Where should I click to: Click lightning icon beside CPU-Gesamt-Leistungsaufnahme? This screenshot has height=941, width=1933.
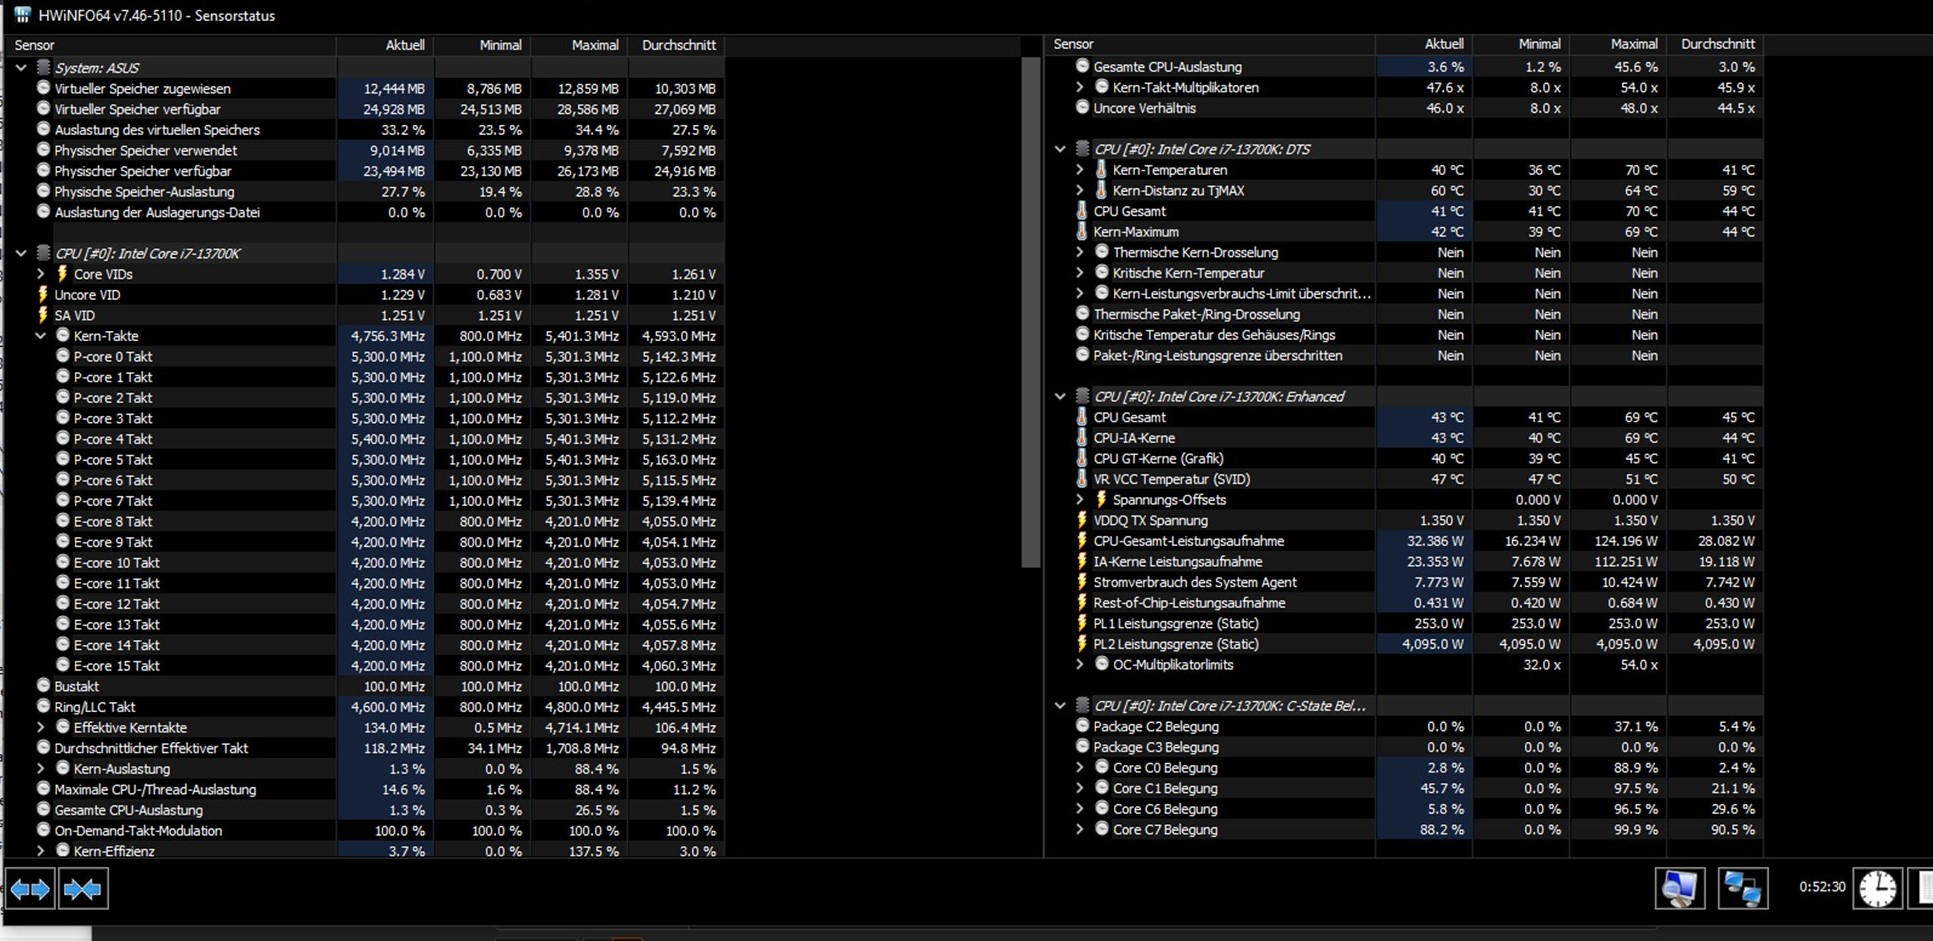1082,541
